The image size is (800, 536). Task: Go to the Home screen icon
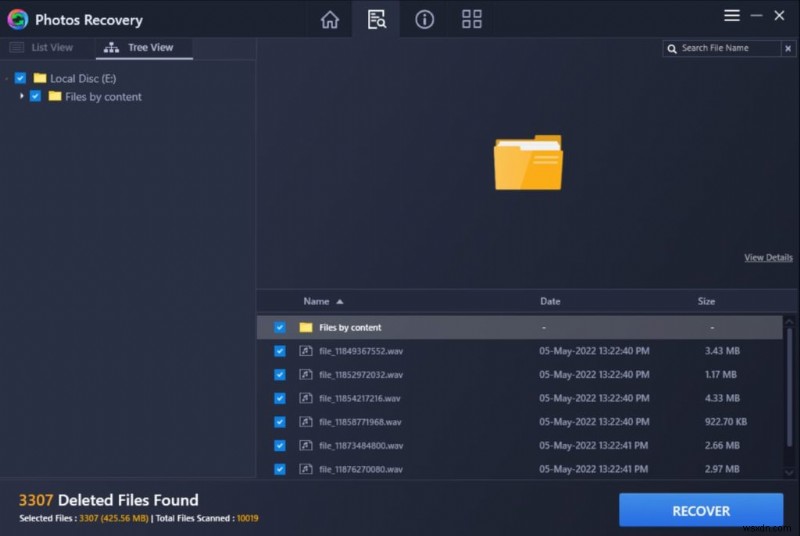pyautogui.click(x=330, y=19)
